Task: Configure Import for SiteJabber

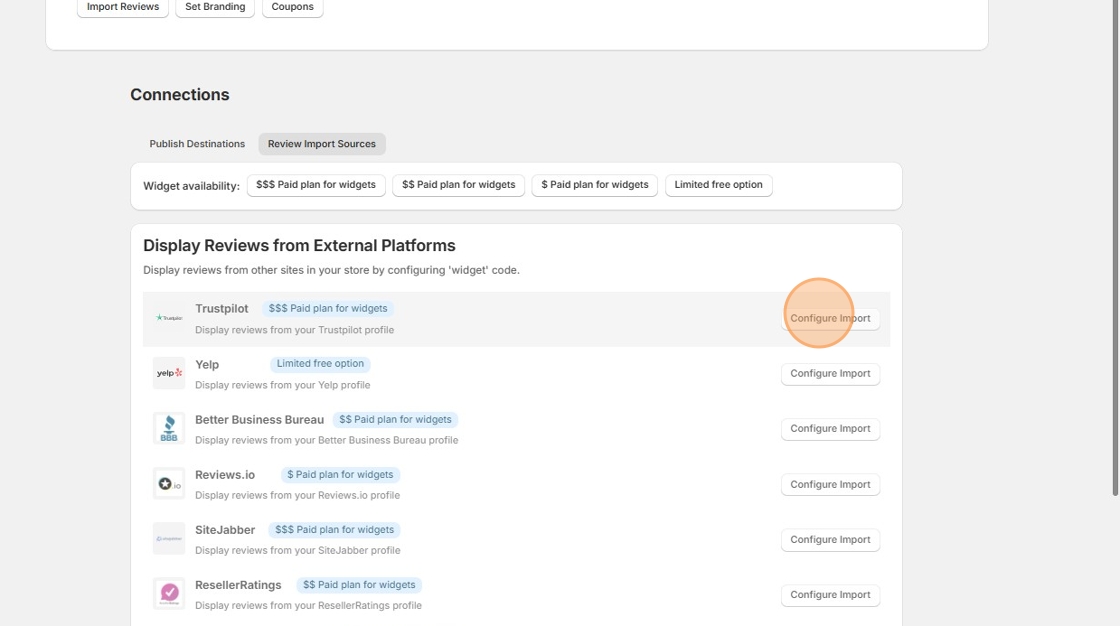Action: (830, 539)
